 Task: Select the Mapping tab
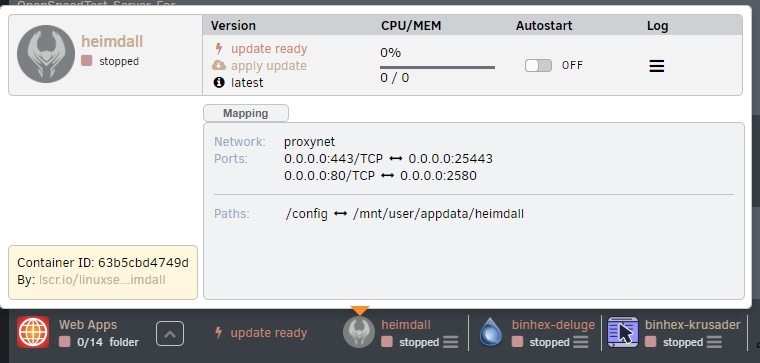click(246, 113)
